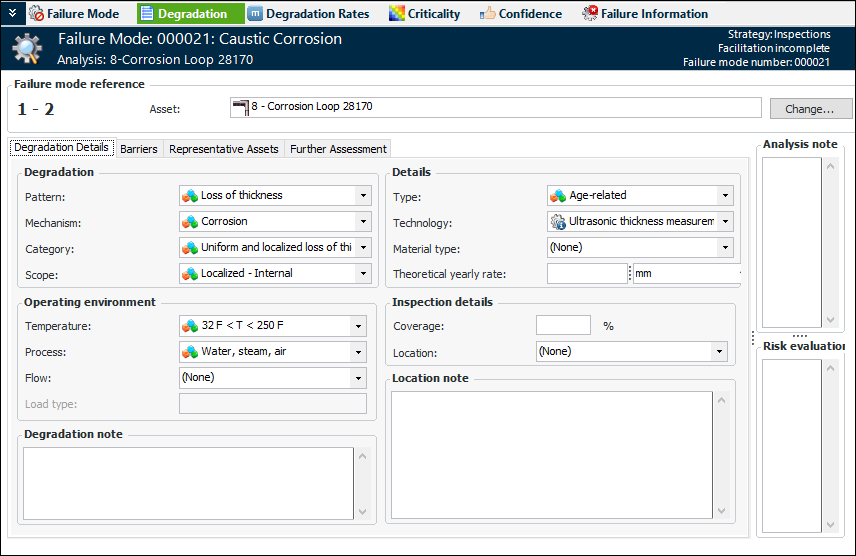Open the Pattern dropdown
Viewport: 856px width, 556px height.
(361, 196)
